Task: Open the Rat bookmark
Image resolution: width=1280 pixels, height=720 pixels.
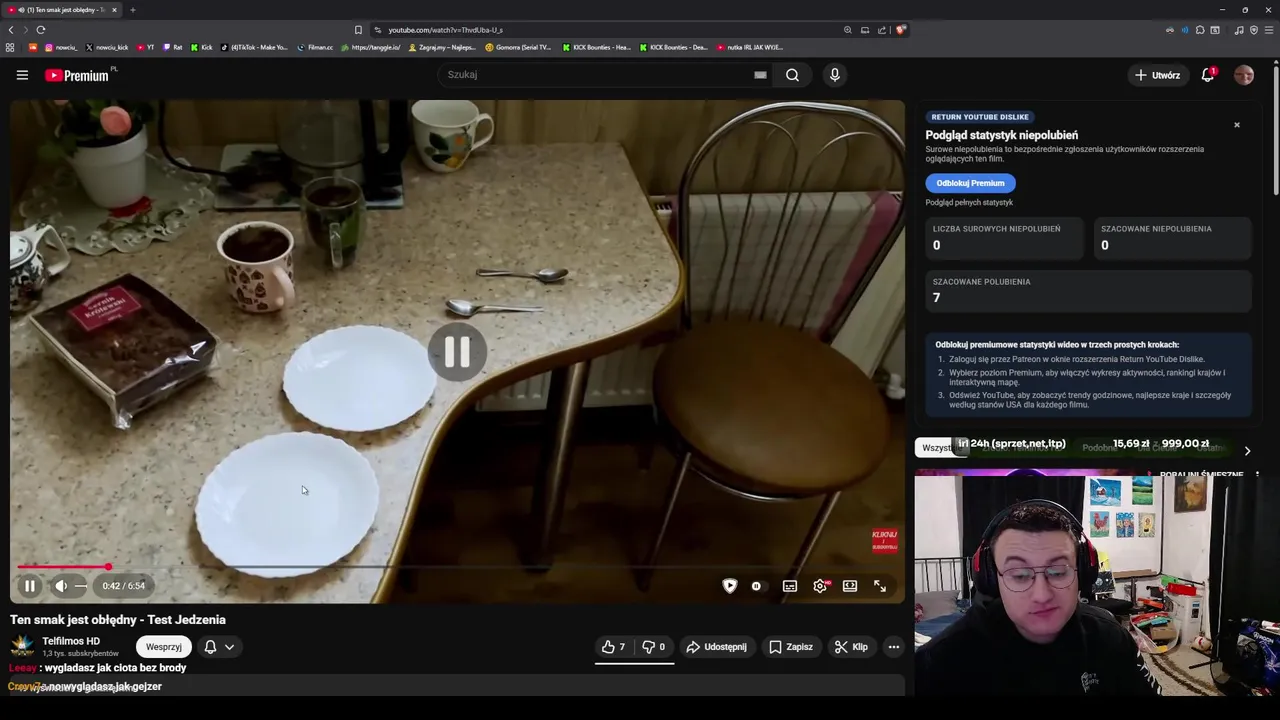Action: (x=172, y=47)
